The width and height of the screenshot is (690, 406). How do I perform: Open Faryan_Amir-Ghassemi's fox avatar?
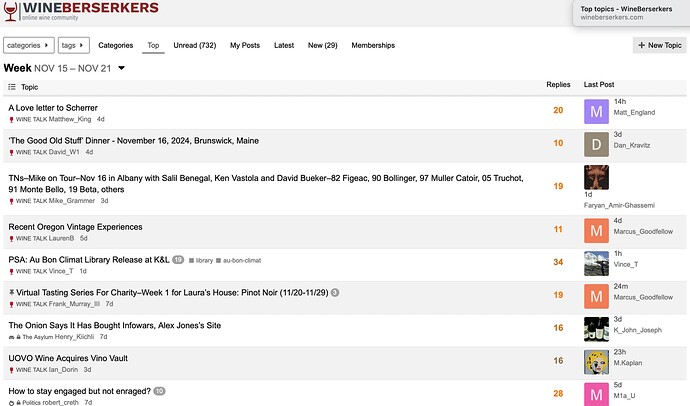tap(596, 177)
